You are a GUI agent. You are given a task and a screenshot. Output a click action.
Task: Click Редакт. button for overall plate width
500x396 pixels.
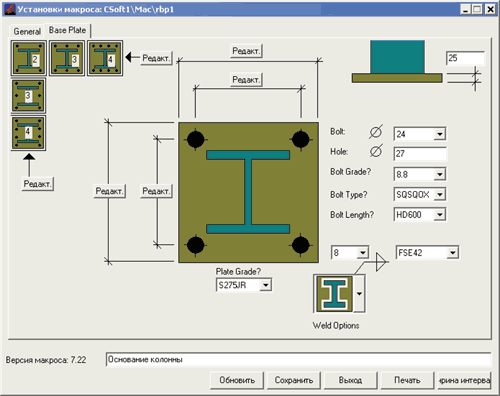(x=246, y=51)
